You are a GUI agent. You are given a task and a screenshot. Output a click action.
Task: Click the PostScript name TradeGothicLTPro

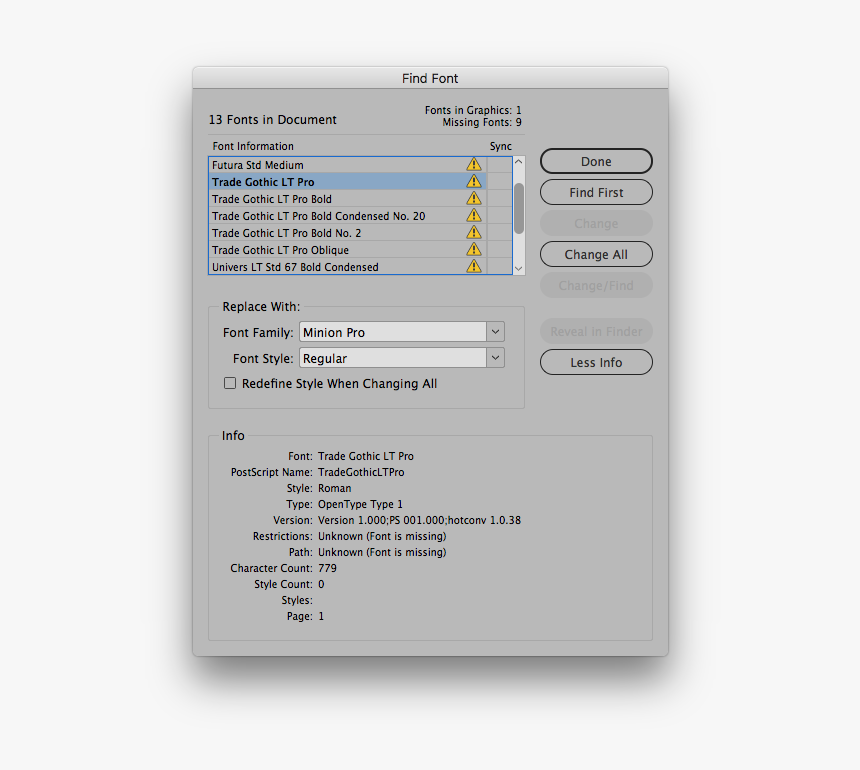coord(361,472)
